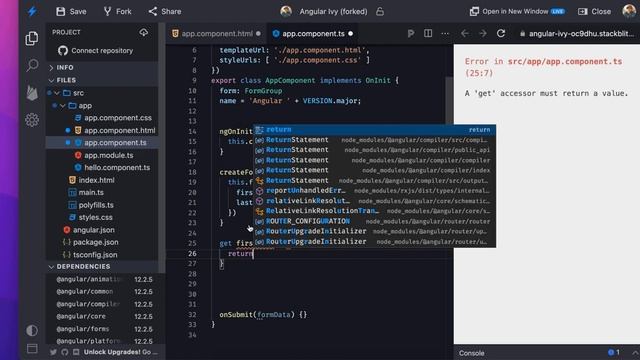The image size is (640, 360).
Task: Open the Firebase sidebar icon
Action: 32,93
